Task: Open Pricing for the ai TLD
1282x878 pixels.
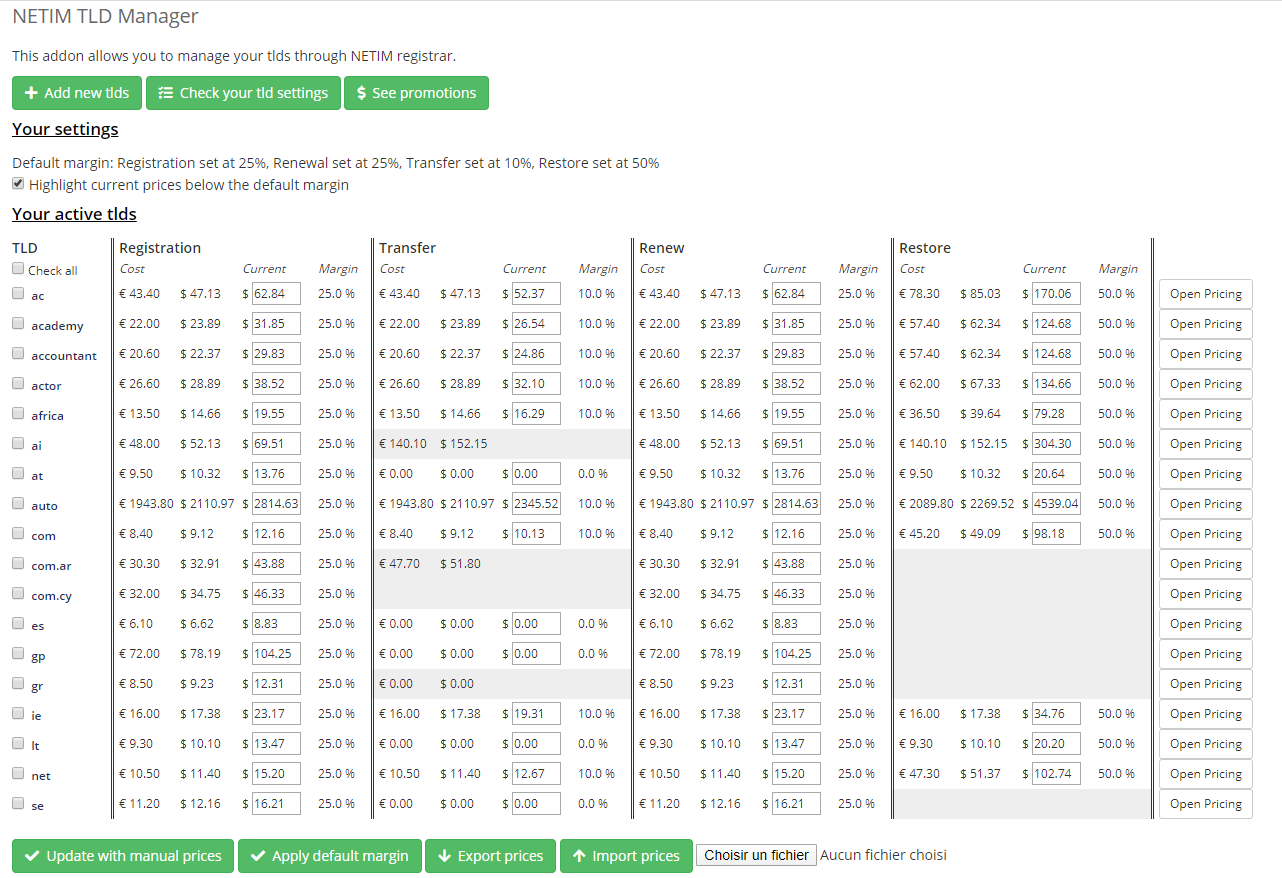Action: (x=1206, y=444)
